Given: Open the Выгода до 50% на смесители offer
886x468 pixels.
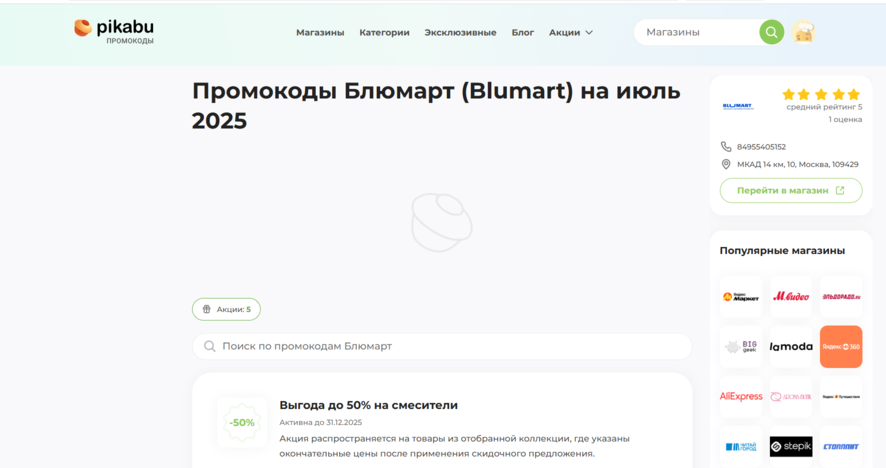Looking at the screenshot, I should [368, 405].
